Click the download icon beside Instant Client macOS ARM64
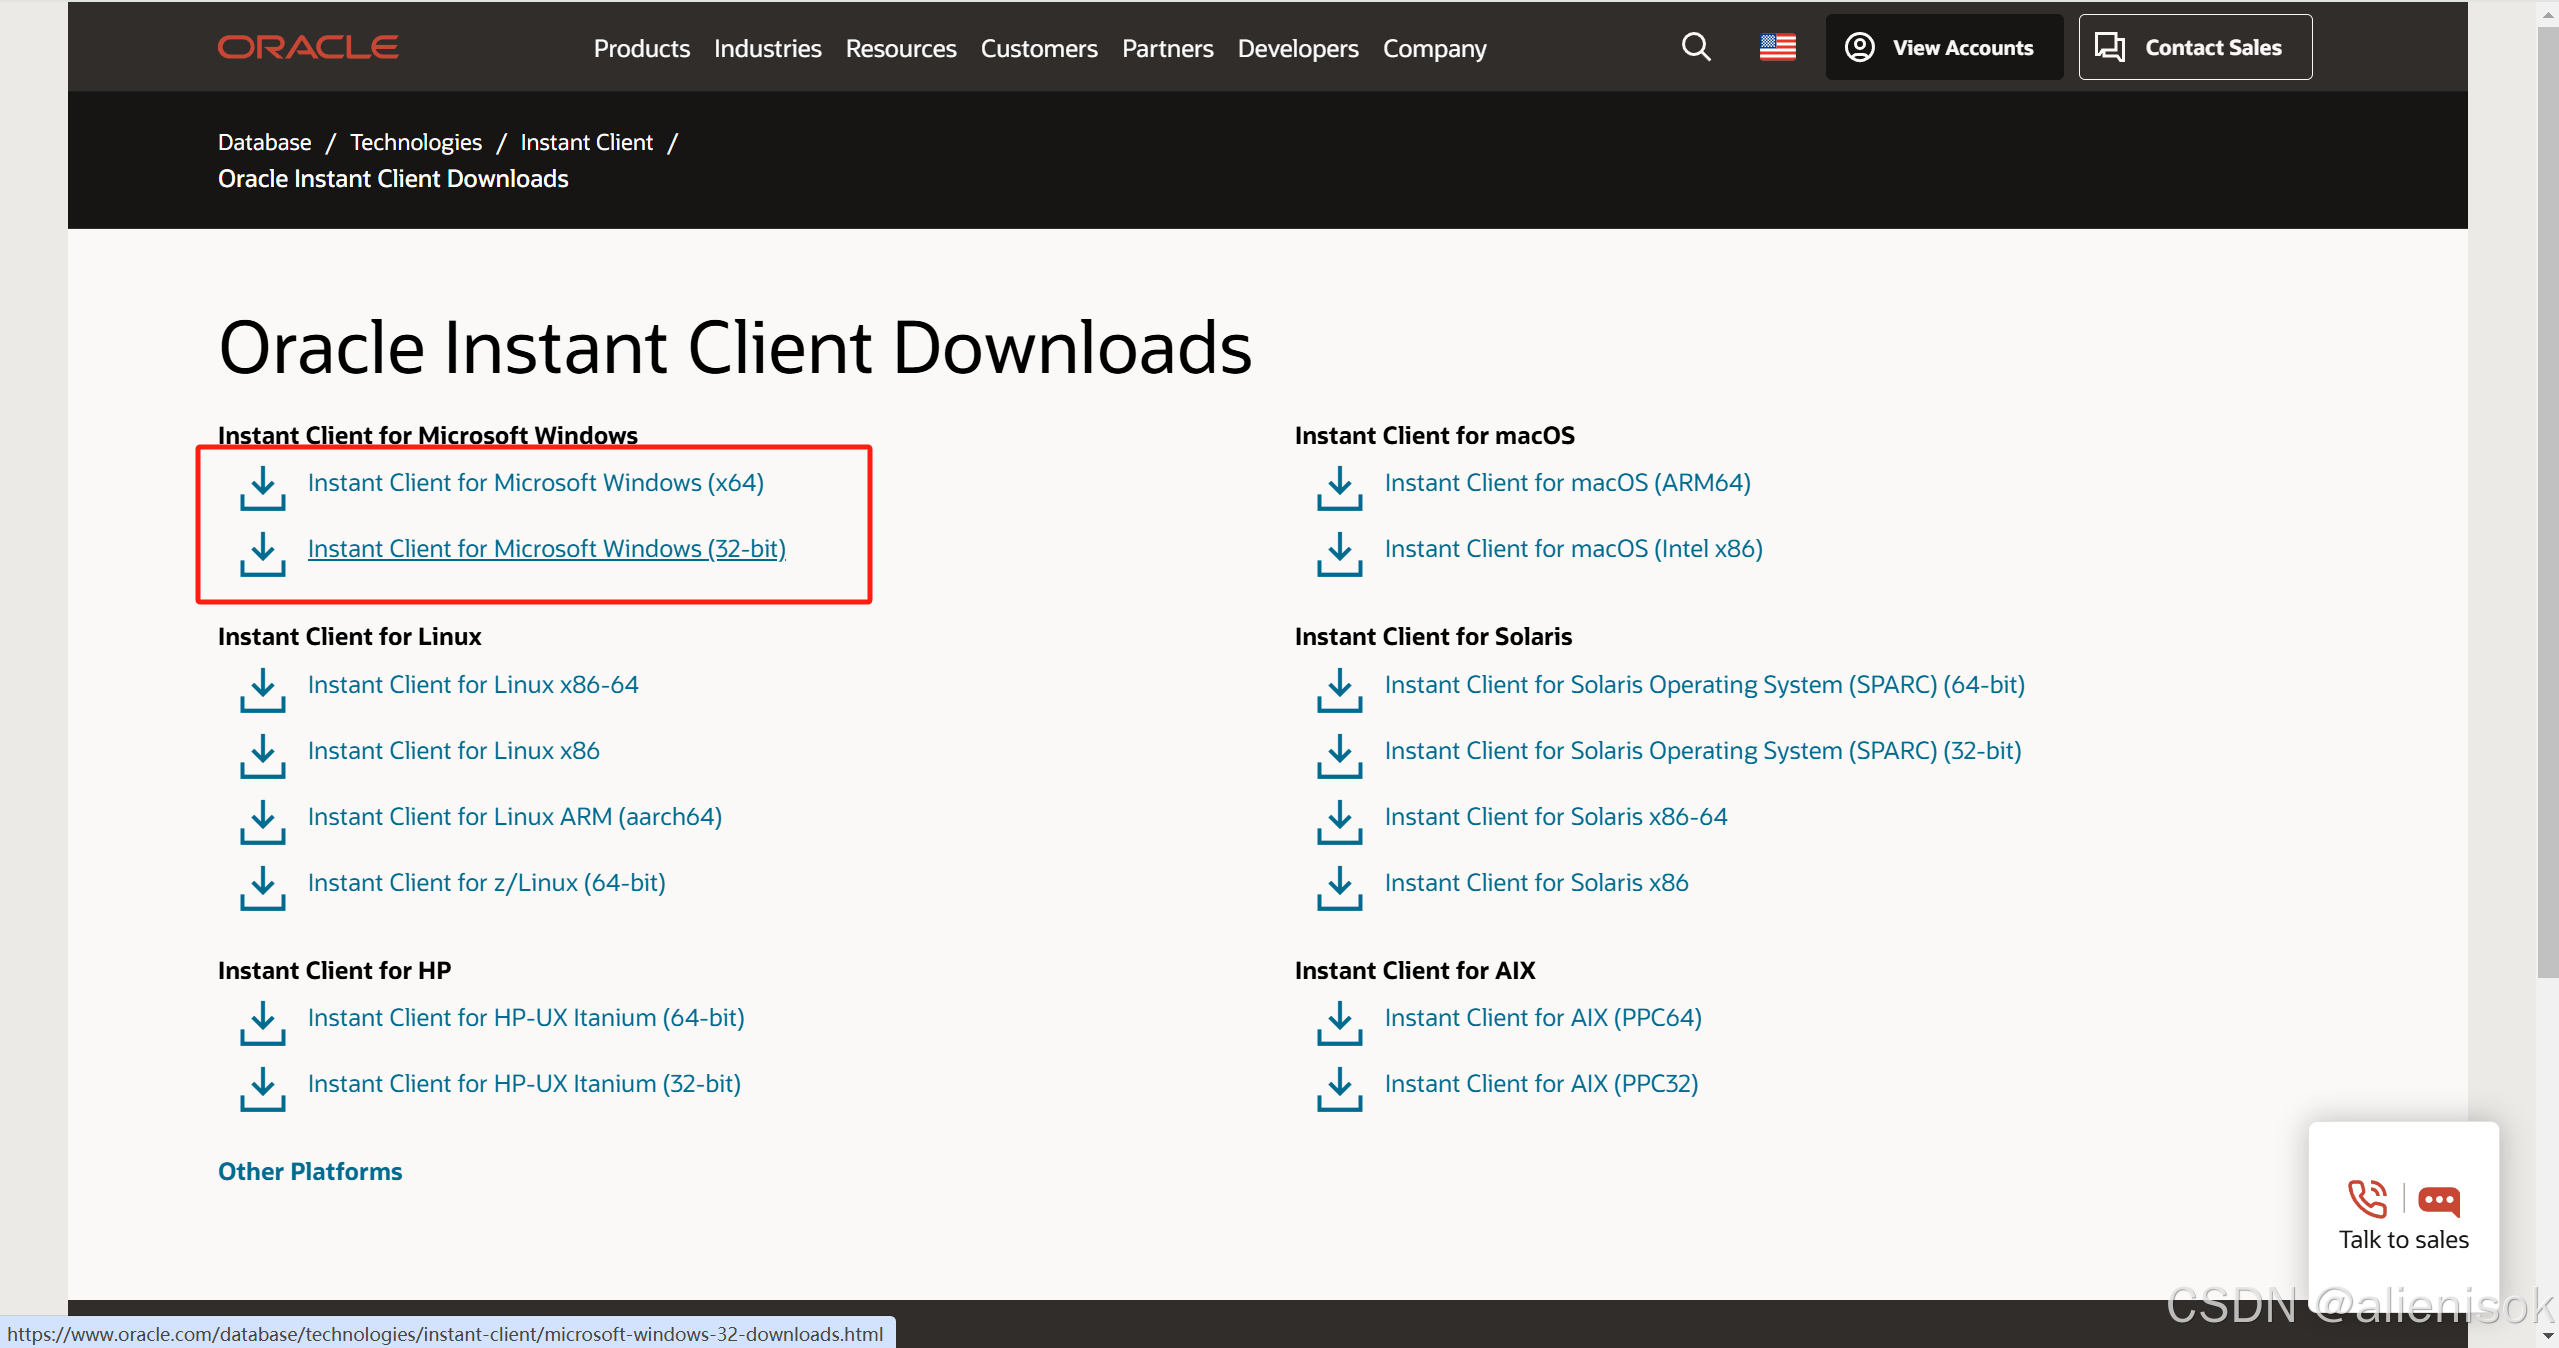The width and height of the screenshot is (2559, 1348). (x=1338, y=490)
